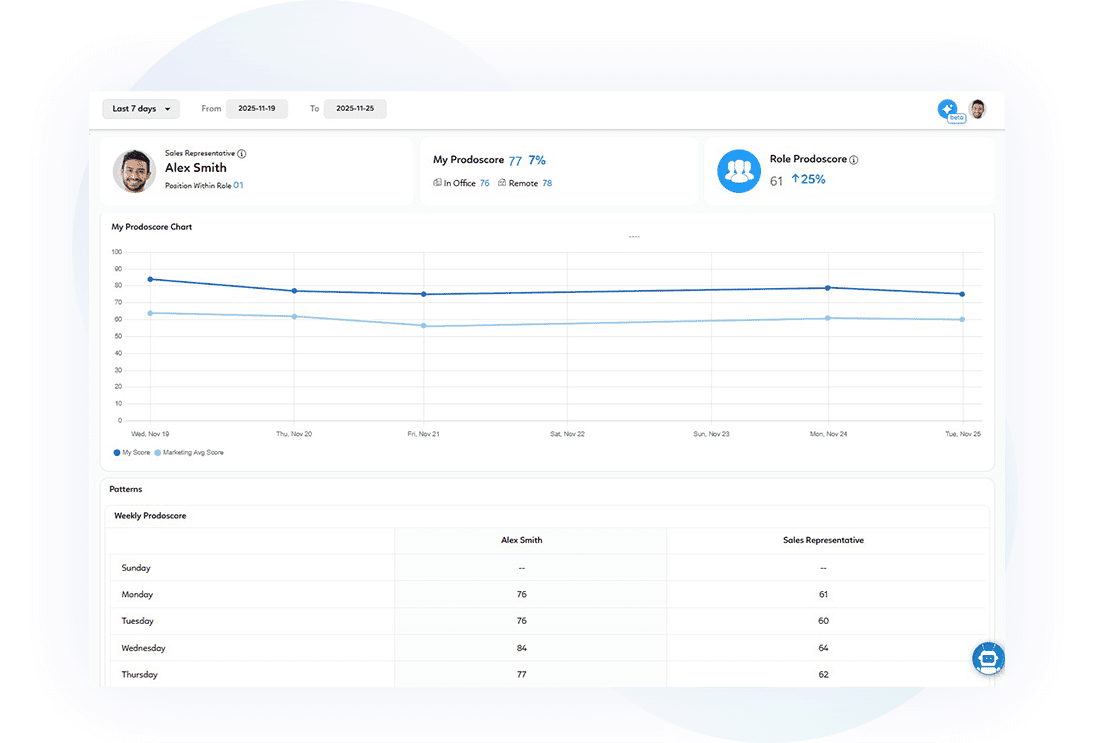Click the To date field 2025-11-25
Image resolution: width=1095 pixels, height=743 pixels.
coord(355,108)
